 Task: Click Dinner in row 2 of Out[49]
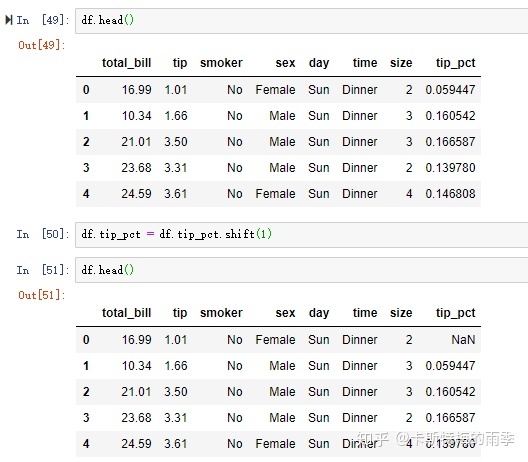point(360,142)
